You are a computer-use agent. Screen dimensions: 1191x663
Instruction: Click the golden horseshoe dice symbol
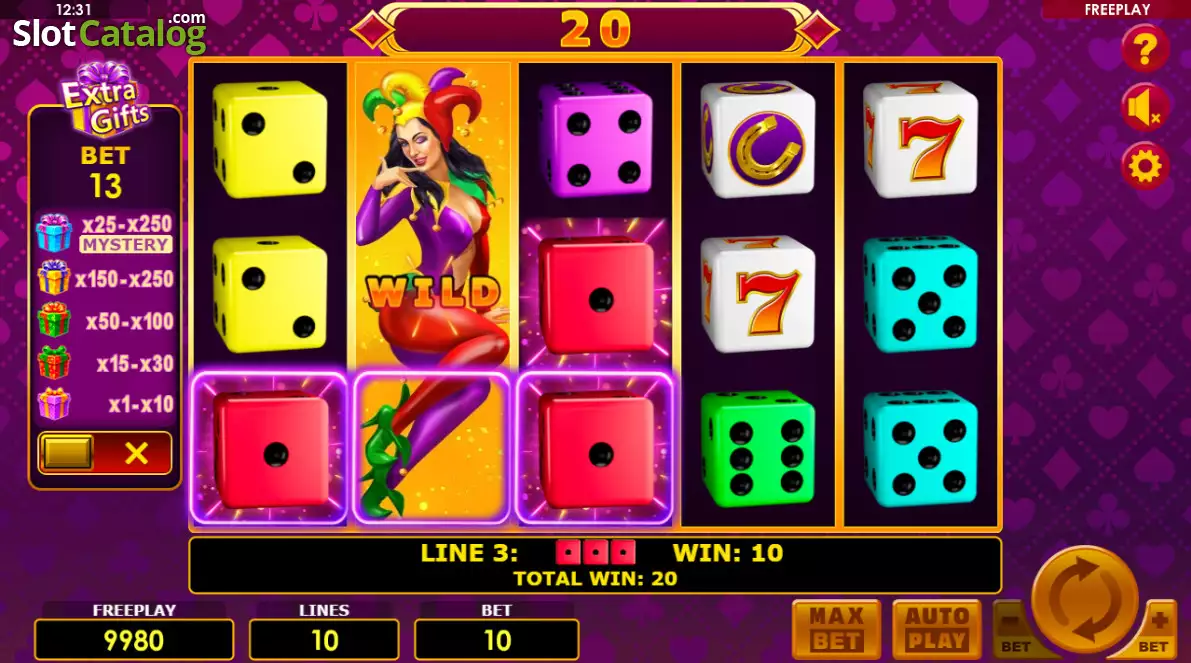click(757, 140)
